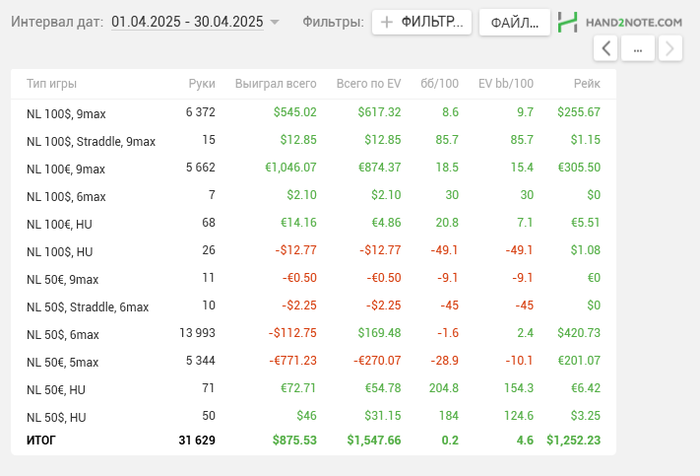Sort by Рейк column header
The image size is (700, 476).
point(587,85)
